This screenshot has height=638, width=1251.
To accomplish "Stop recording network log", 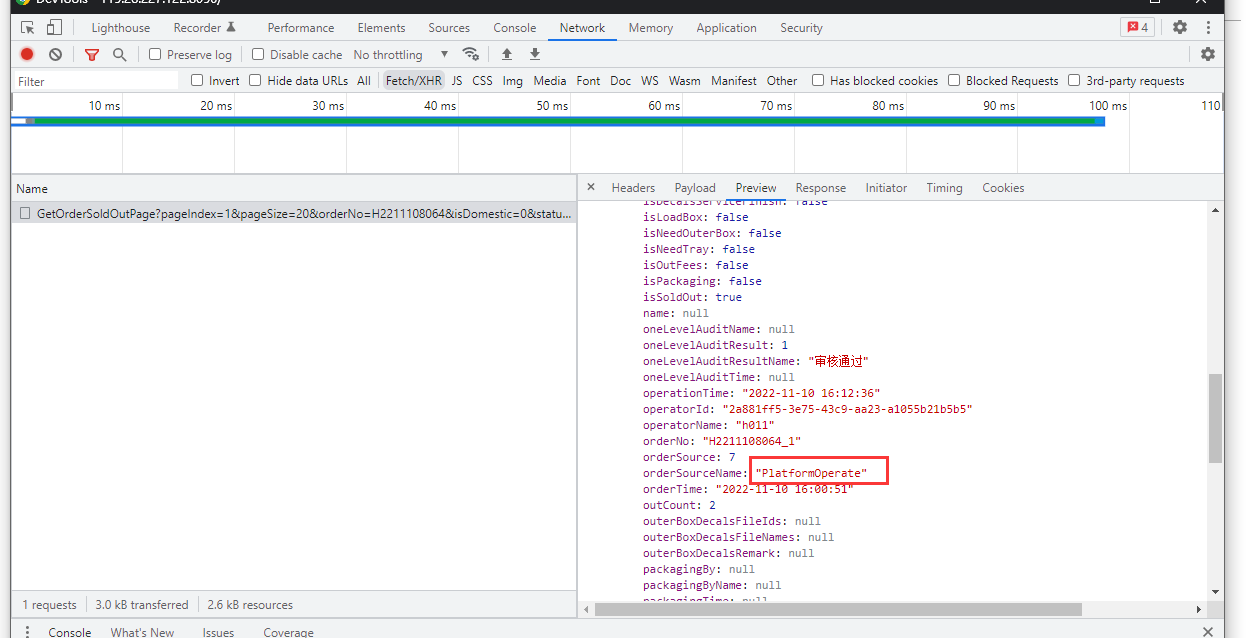I will click(27, 55).
